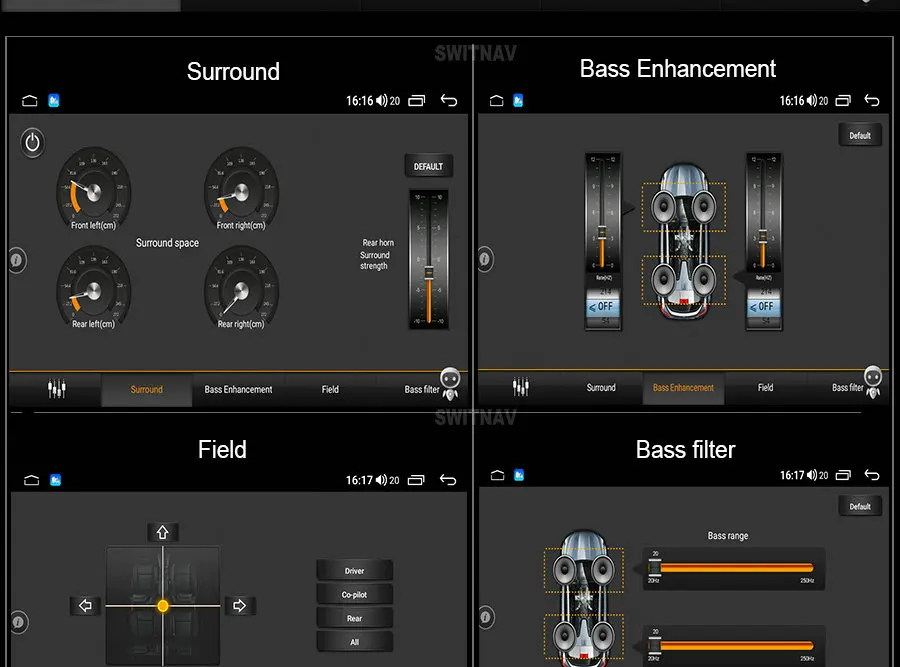900x667 pixels.
Task: Adjust the Rear right(cm) dial
Action: click(x=241, y=290)
